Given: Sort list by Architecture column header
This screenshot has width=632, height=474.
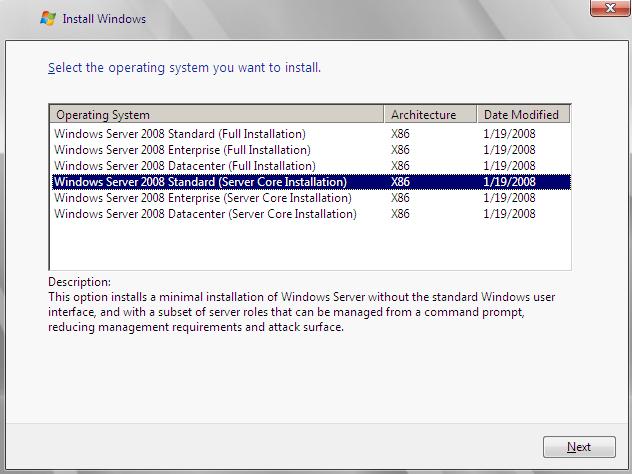Looking at the screenshot, I should click(429, 114).
